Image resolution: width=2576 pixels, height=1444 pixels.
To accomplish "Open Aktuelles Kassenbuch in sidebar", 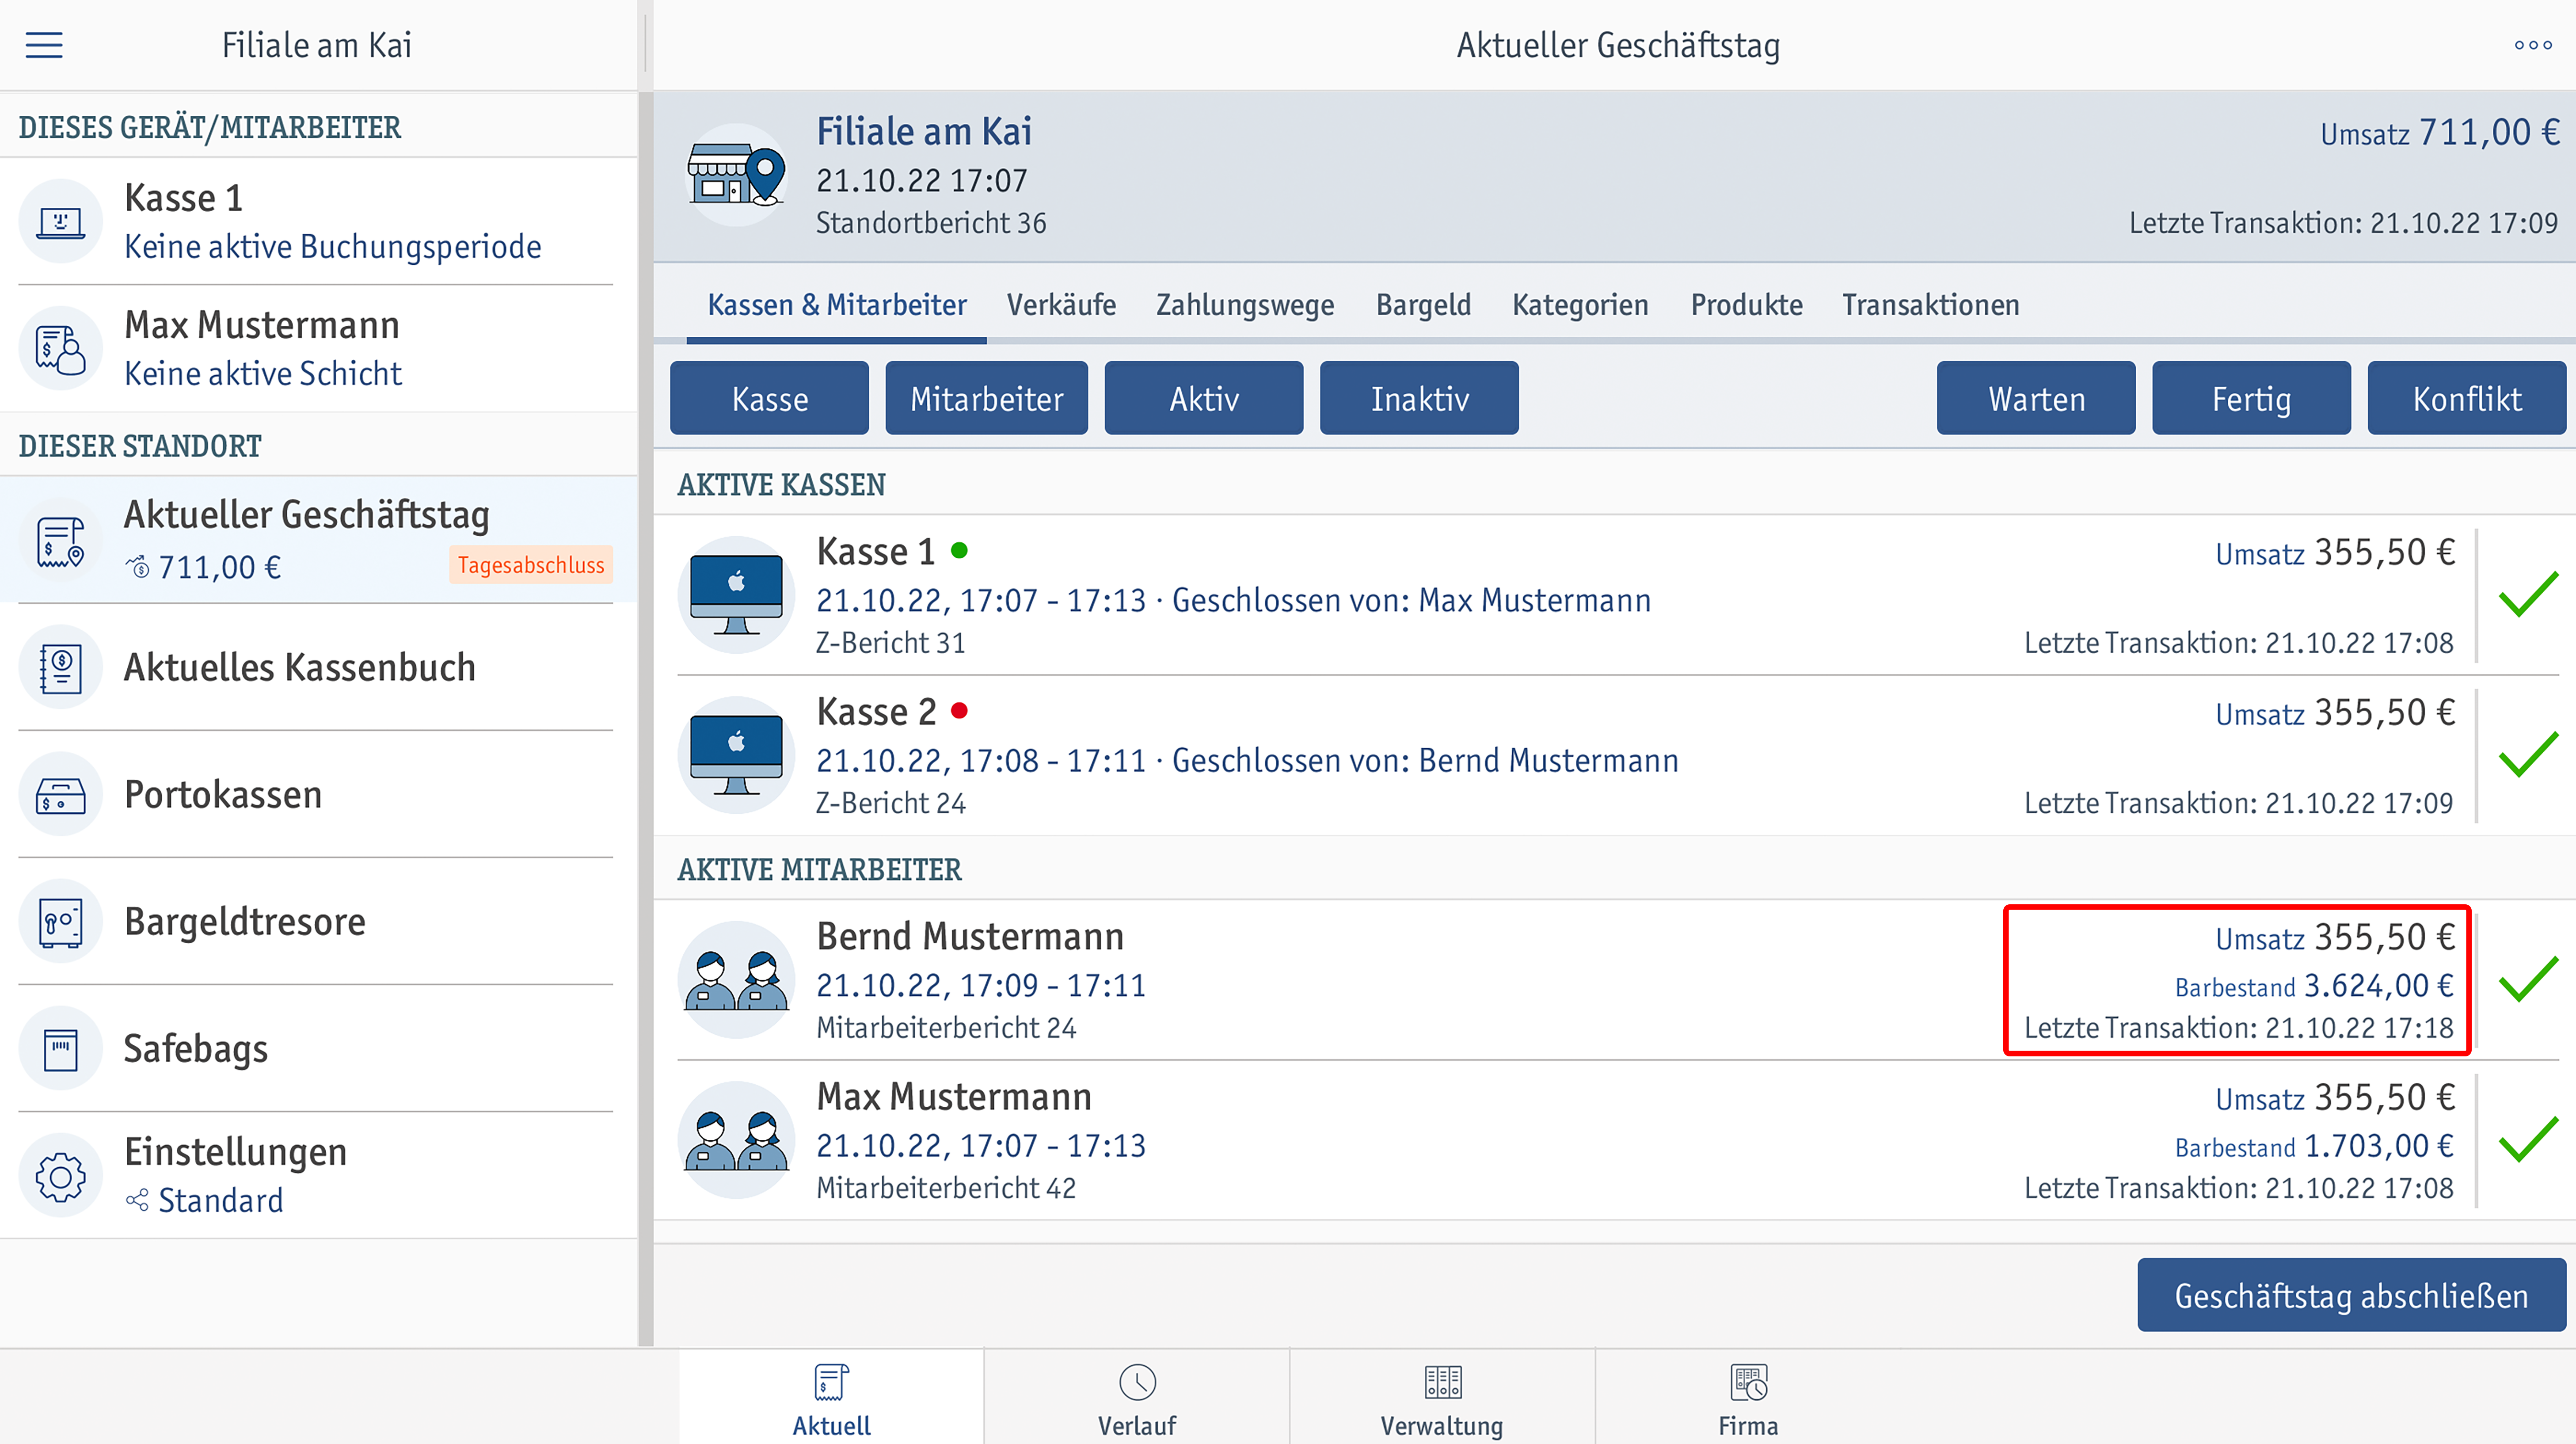I will tap(318, 668).
